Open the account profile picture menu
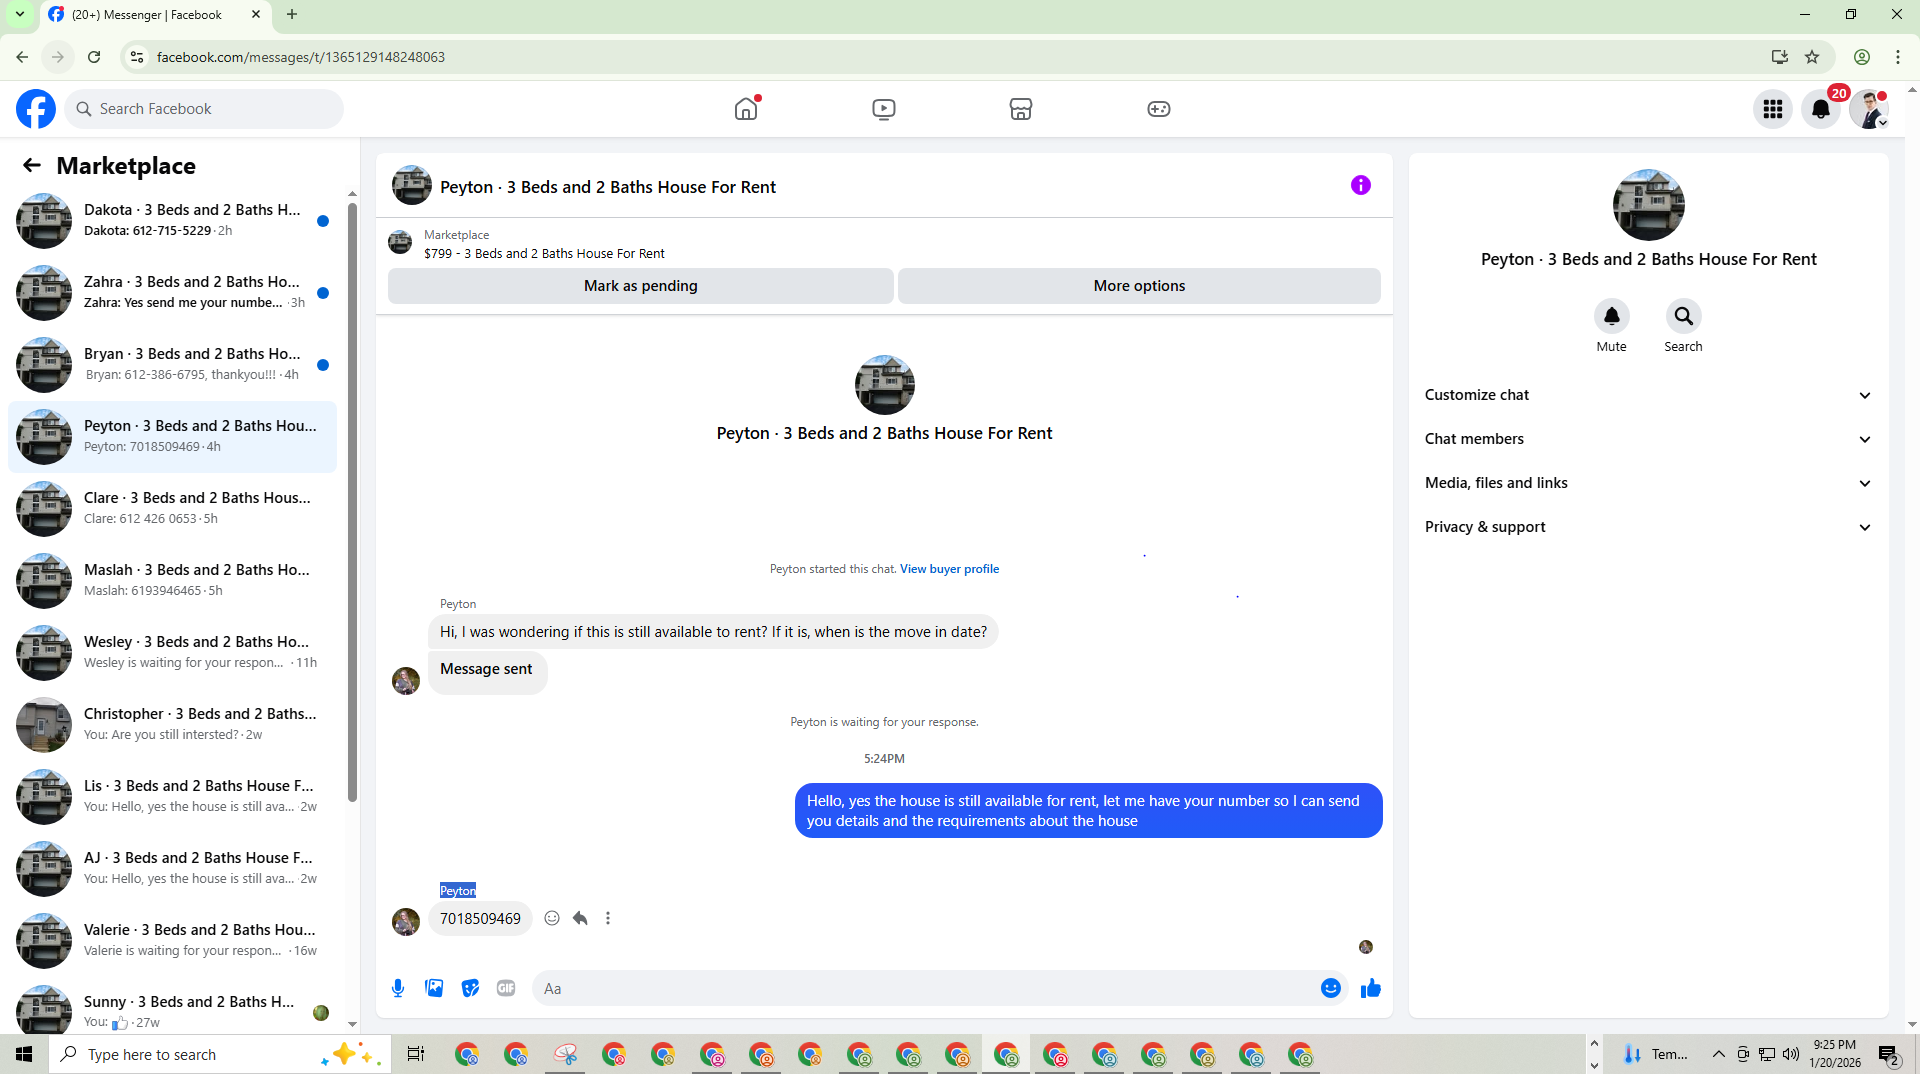1920x1074 pixels. pyautogui.click(x=1869, y=109)
